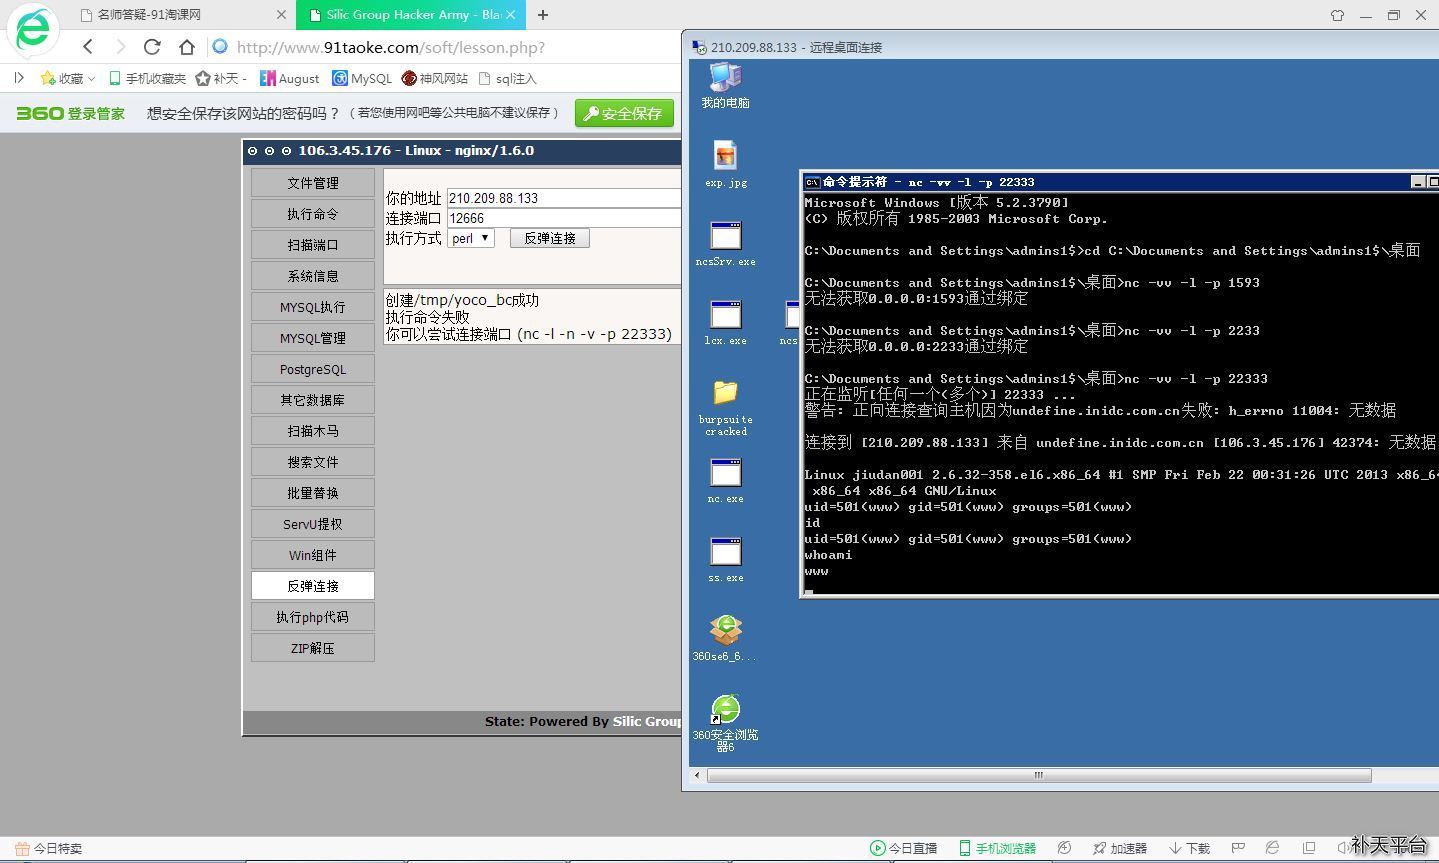This screenshot has height=863, width=1439.
Task: Open the 手机收藏夹 bookmark
Action: point(147,78)
